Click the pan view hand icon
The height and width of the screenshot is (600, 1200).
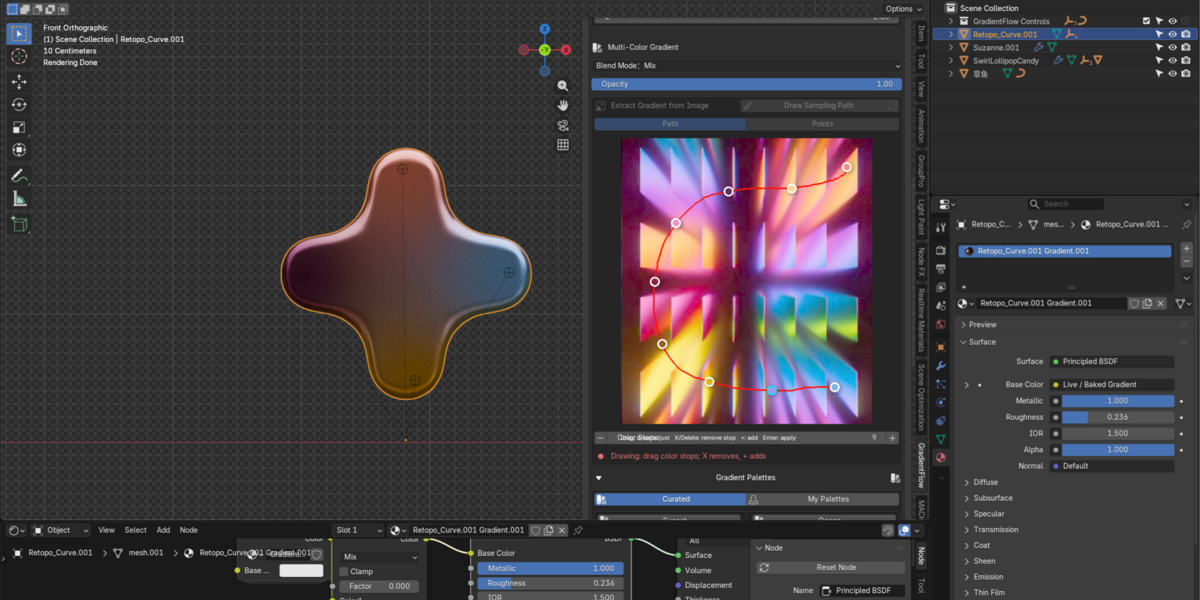click(x=563, y=105)
